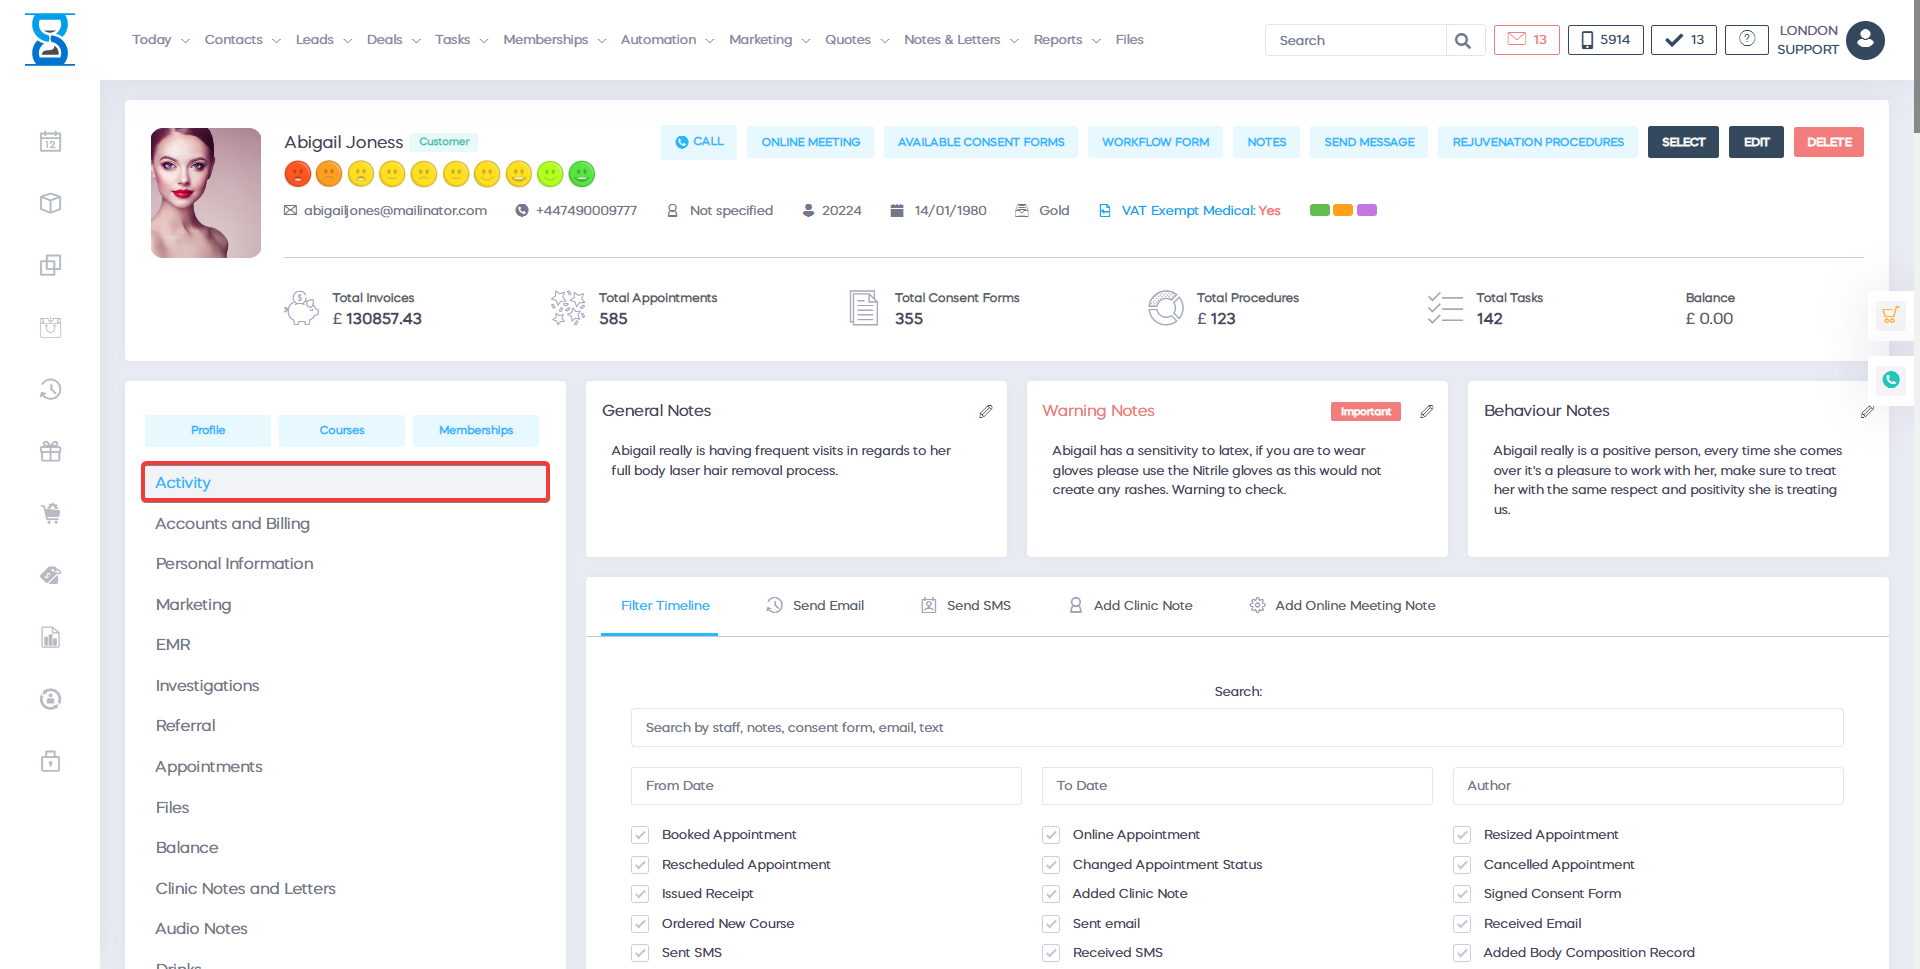Open the calendar icon in left sidebar
1920x969 pixels.
coord(51,142)
